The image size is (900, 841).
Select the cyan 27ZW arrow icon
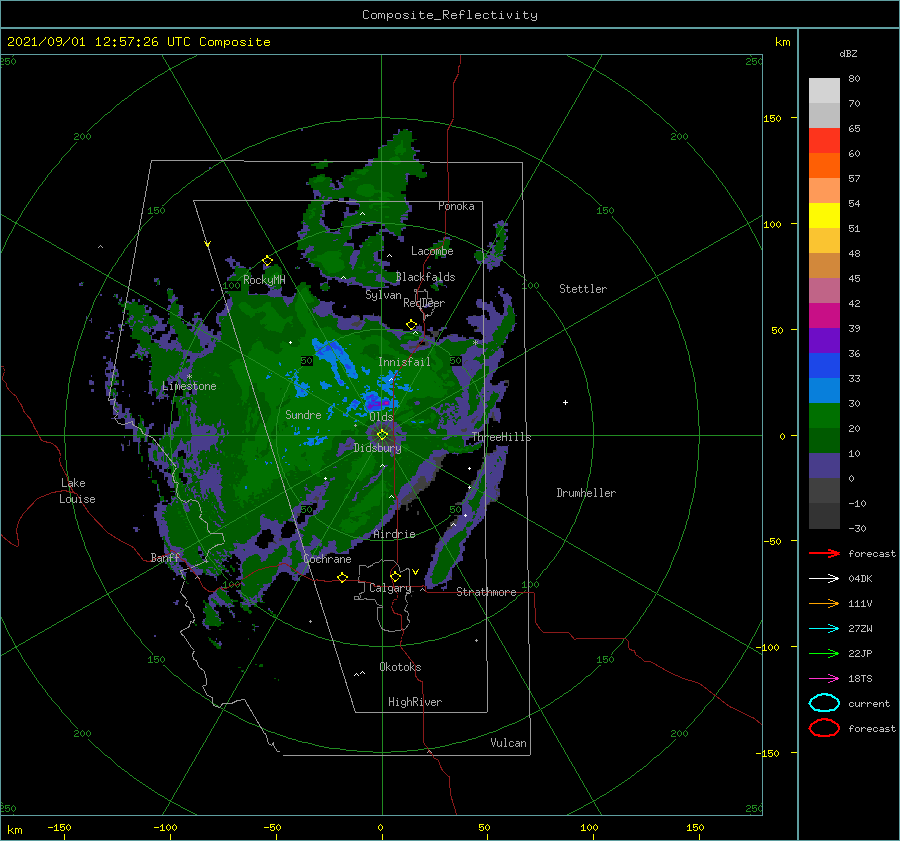[x=824, y=629]
